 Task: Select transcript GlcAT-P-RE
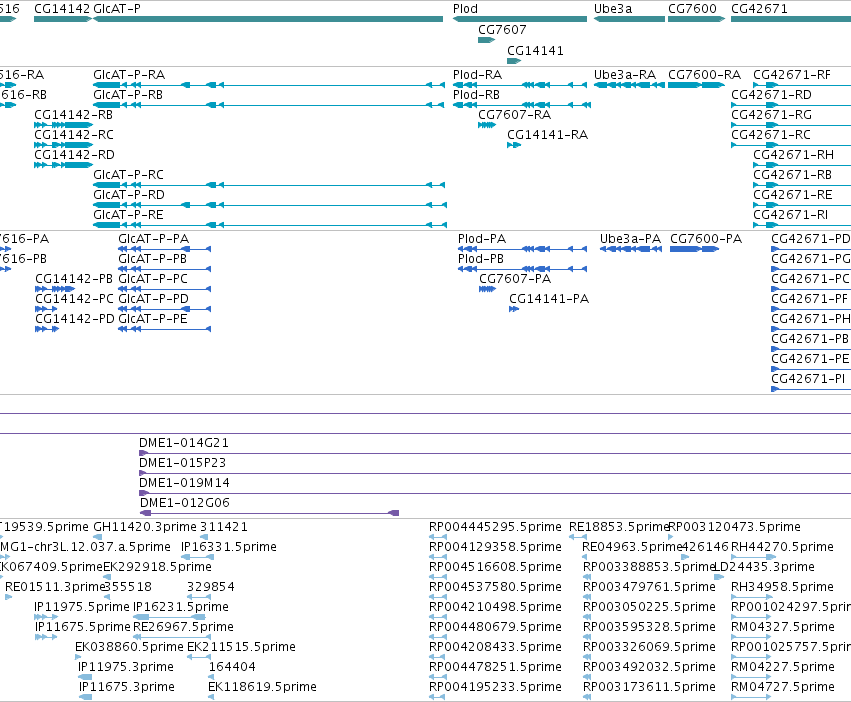pyautogui.click(x=270, y=225)
